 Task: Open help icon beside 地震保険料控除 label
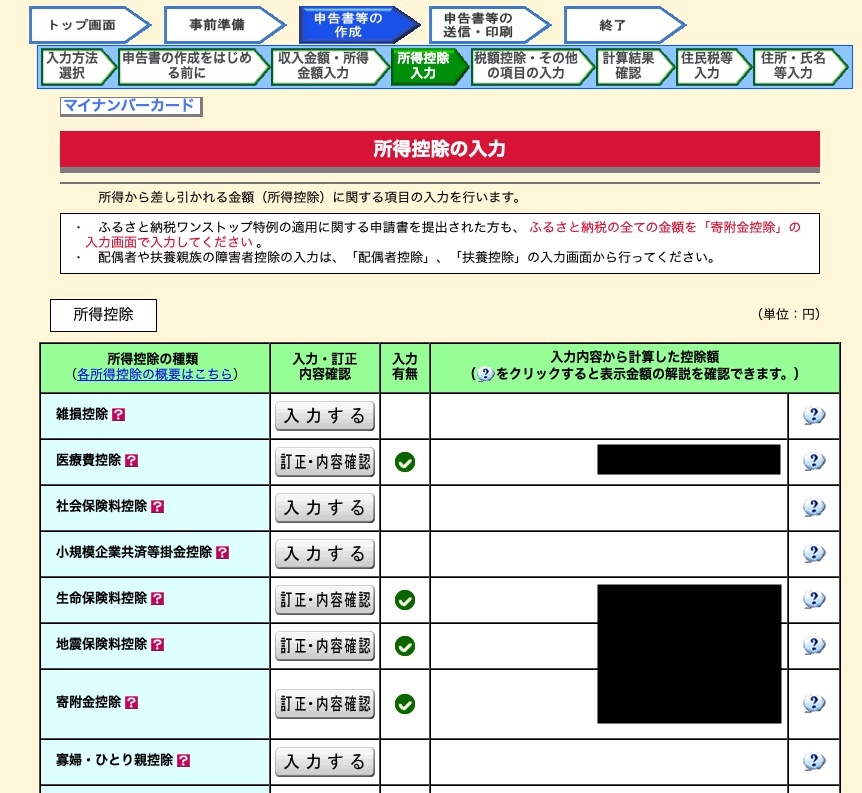(x=158, y=644)
